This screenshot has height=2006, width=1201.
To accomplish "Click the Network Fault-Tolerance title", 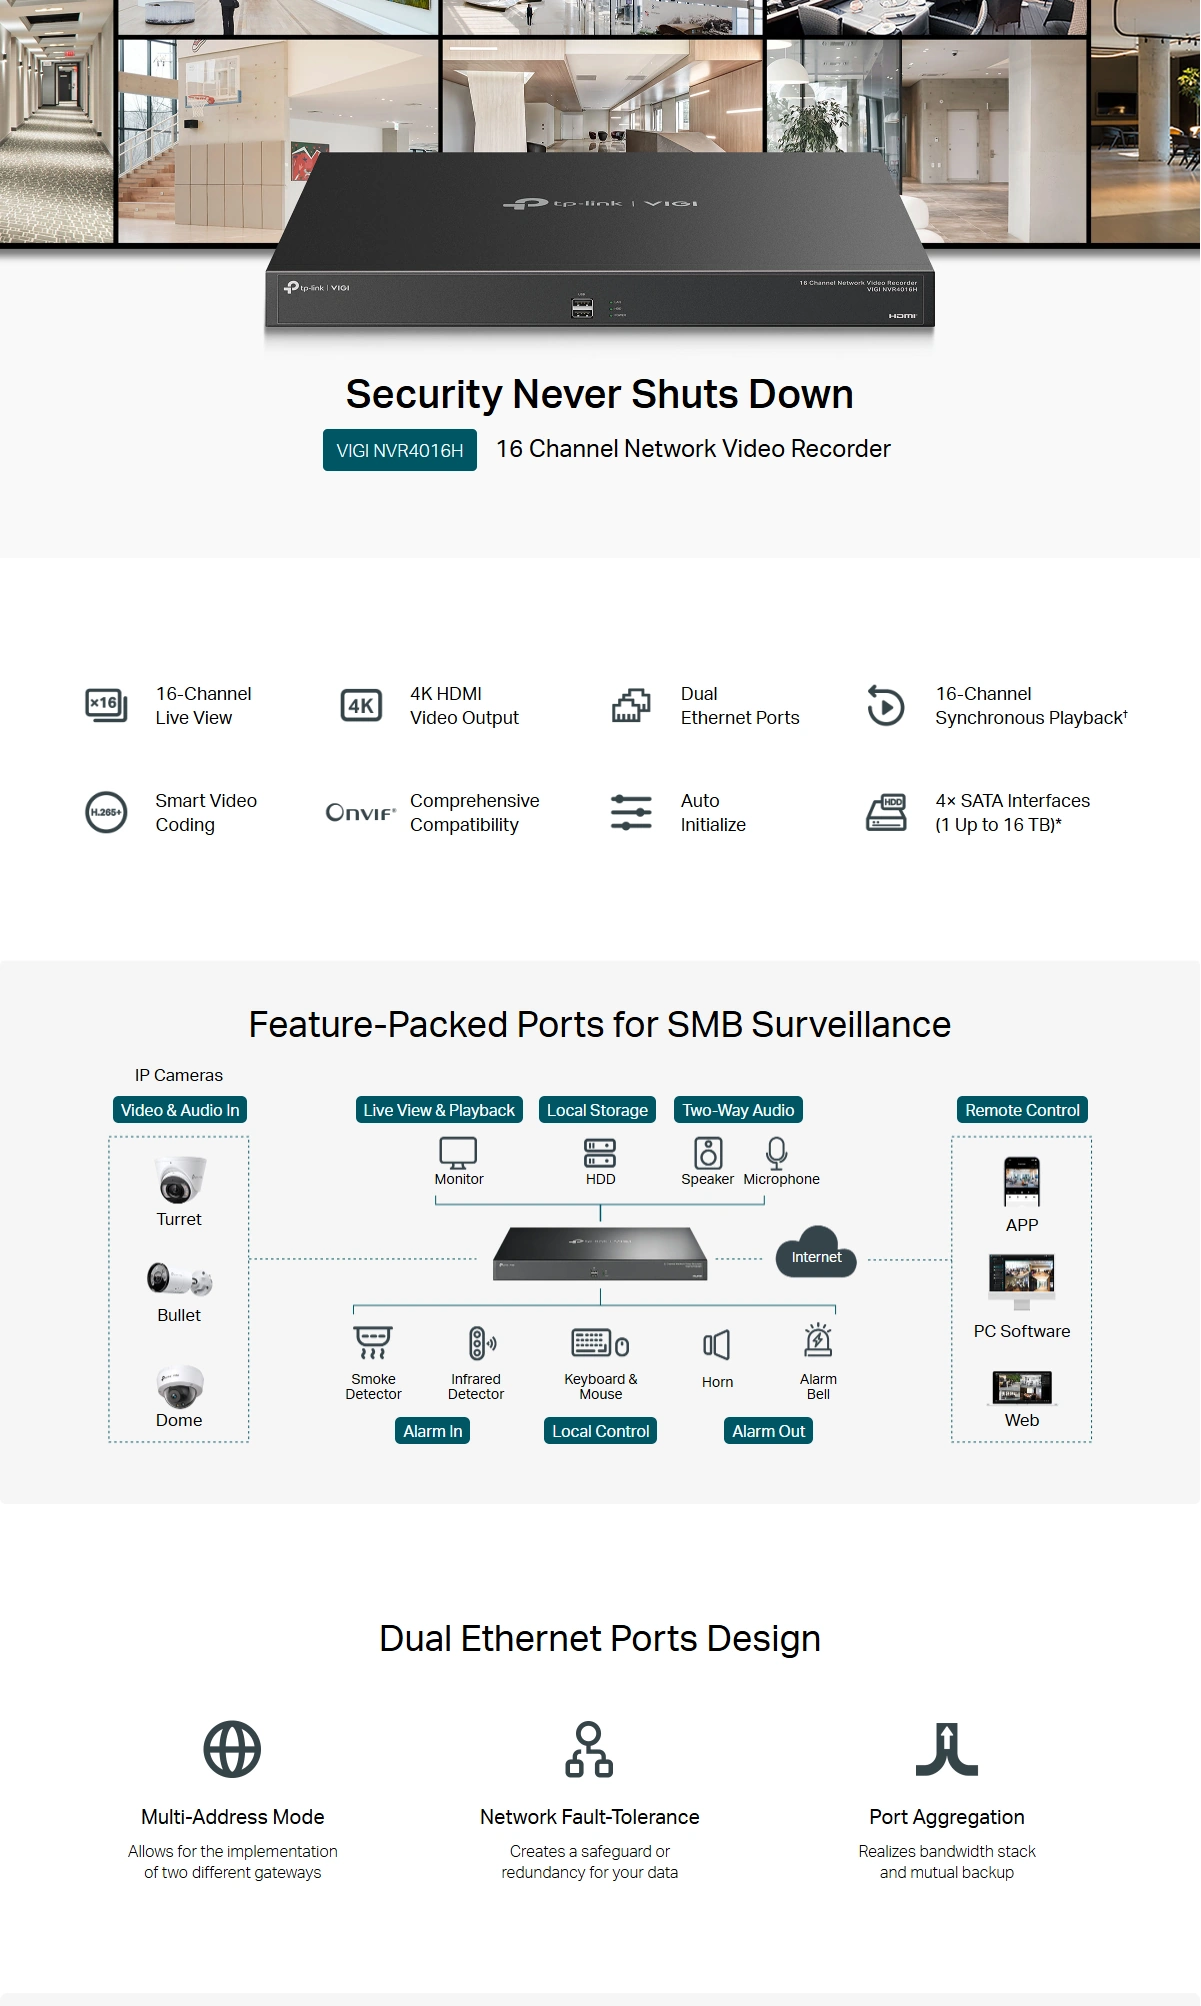I will point(589,1817).
